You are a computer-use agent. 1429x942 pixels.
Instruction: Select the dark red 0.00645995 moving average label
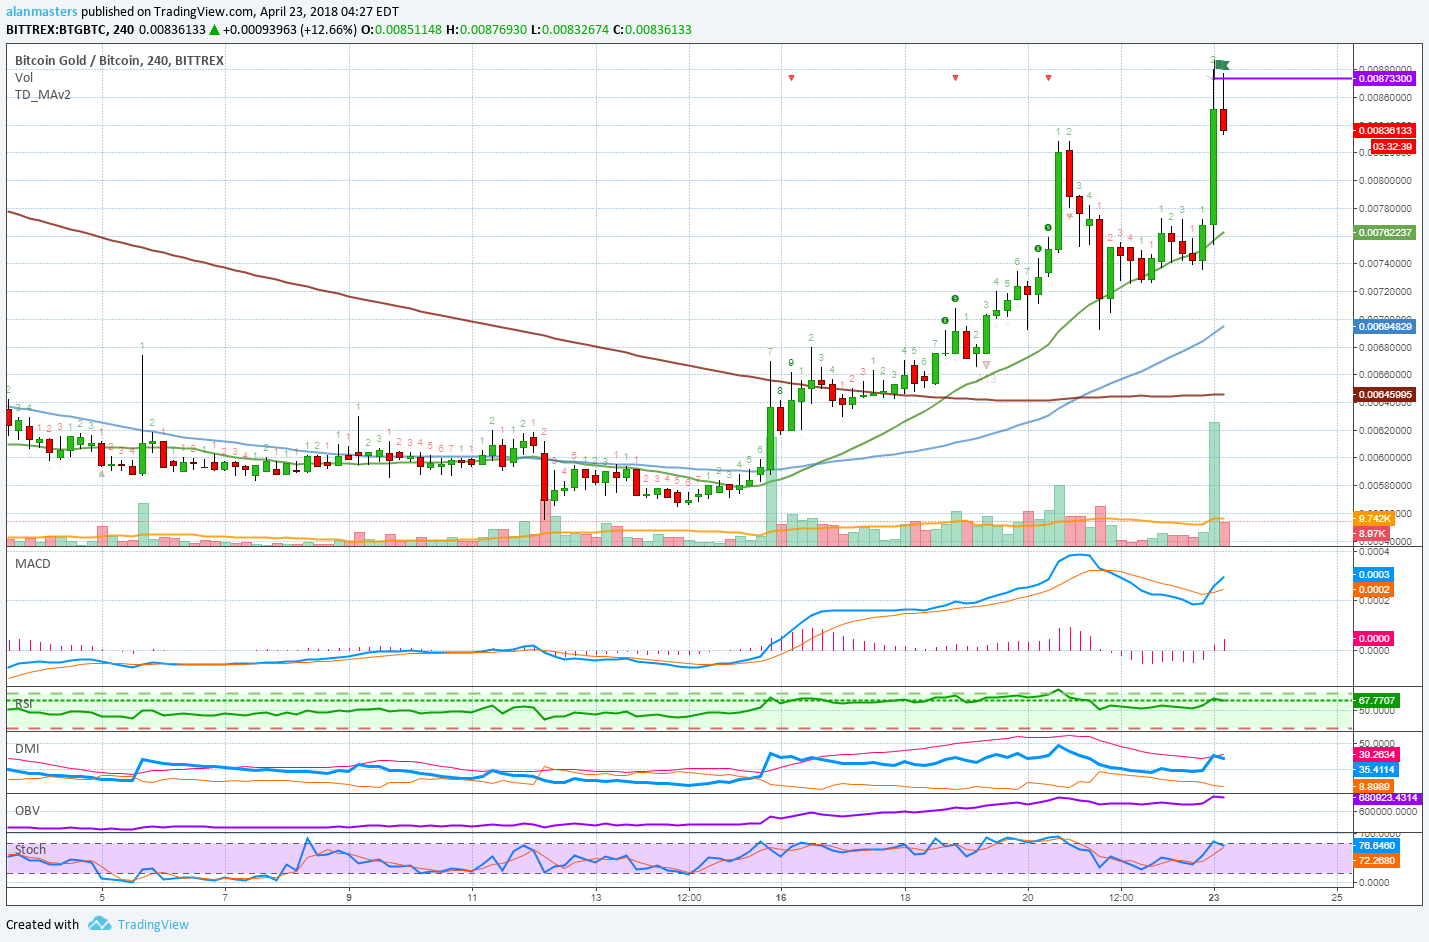tap(1385, 394)
